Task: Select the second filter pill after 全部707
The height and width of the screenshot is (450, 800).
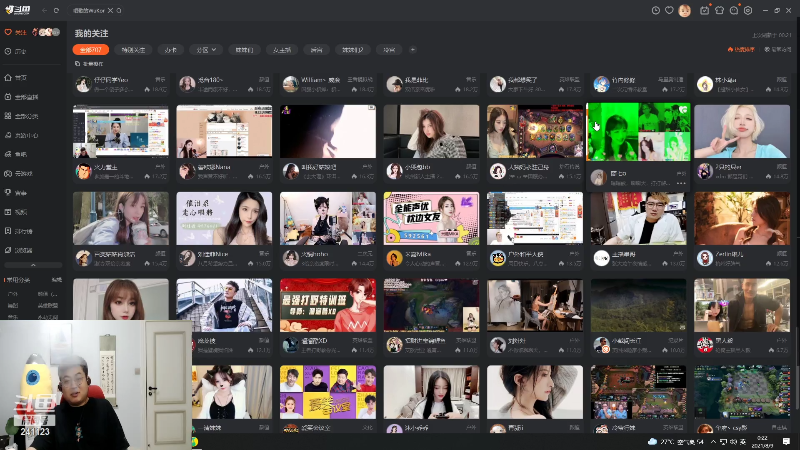Action: tap(133, 49)
